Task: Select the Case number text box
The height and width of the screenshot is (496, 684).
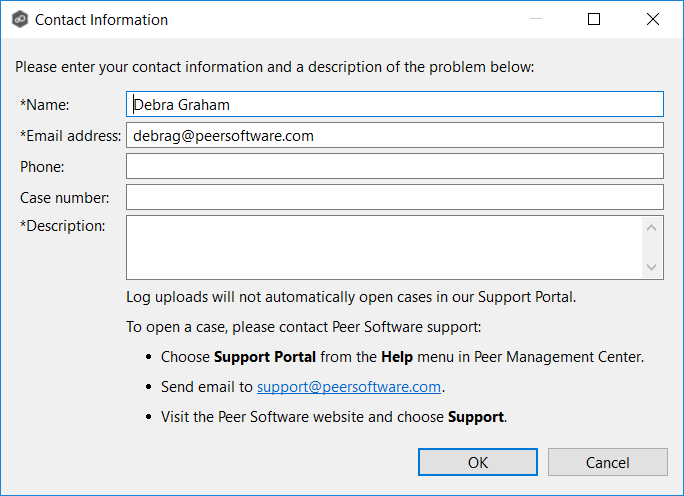Action: (394, 197)
